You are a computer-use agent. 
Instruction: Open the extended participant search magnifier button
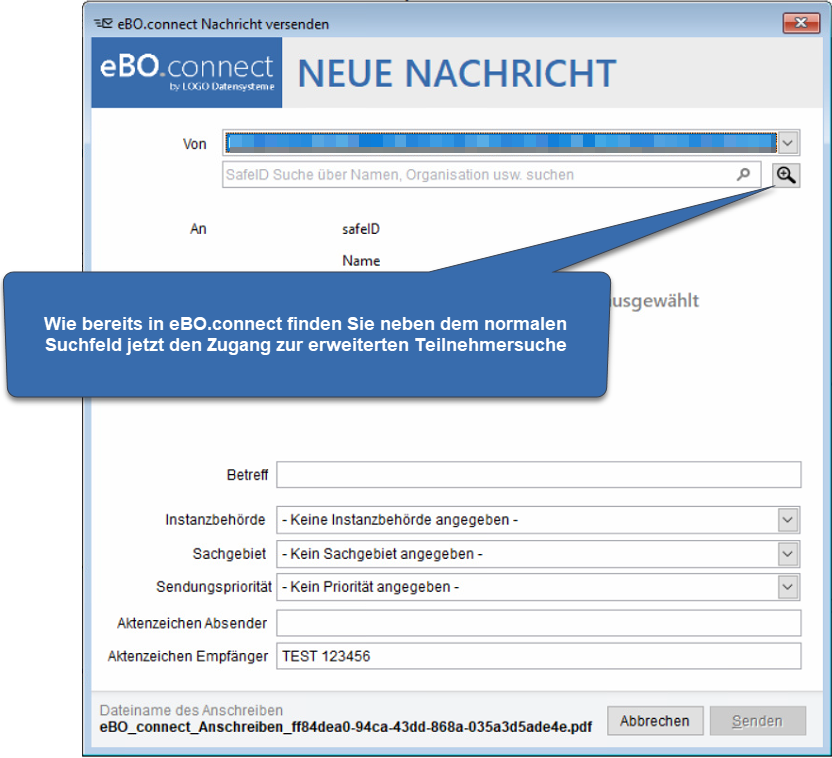pos(786,175)
